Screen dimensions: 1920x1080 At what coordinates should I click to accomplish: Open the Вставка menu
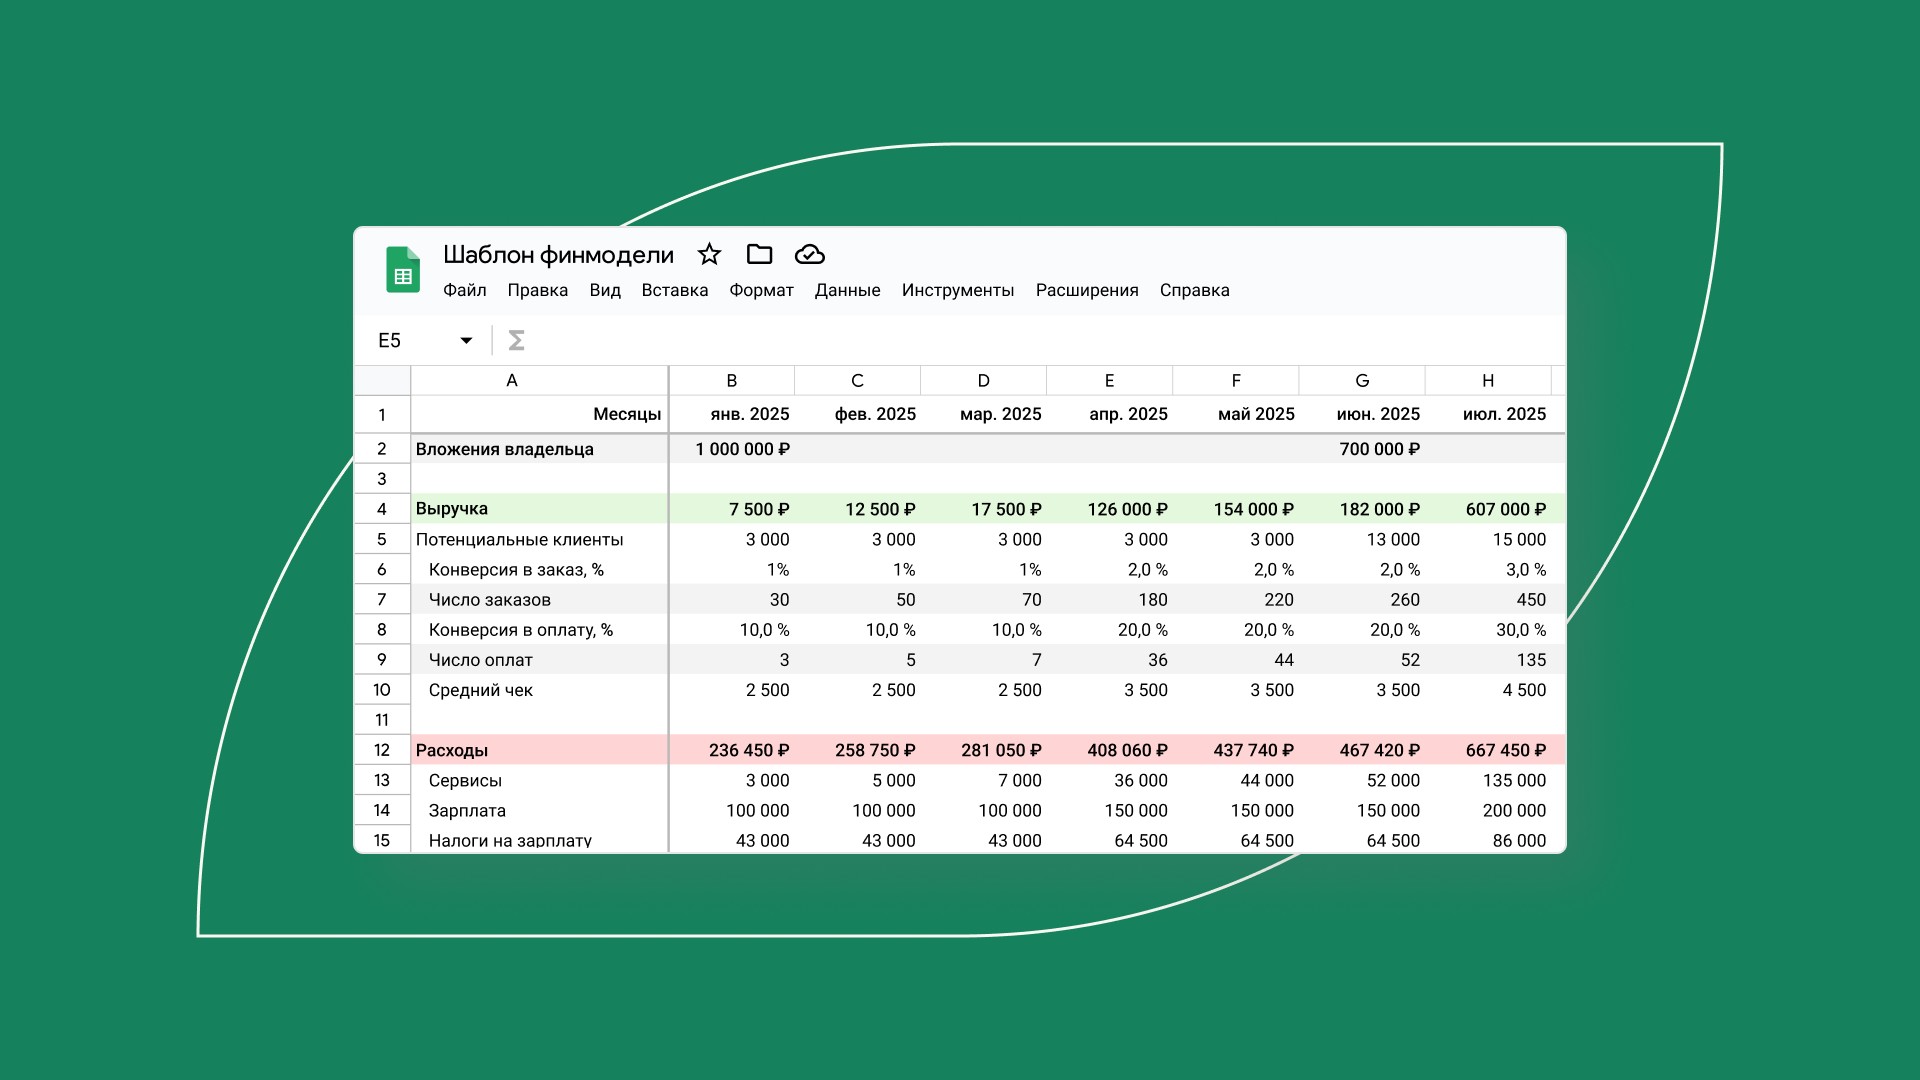pyautogui.click(x=674, y=290)
